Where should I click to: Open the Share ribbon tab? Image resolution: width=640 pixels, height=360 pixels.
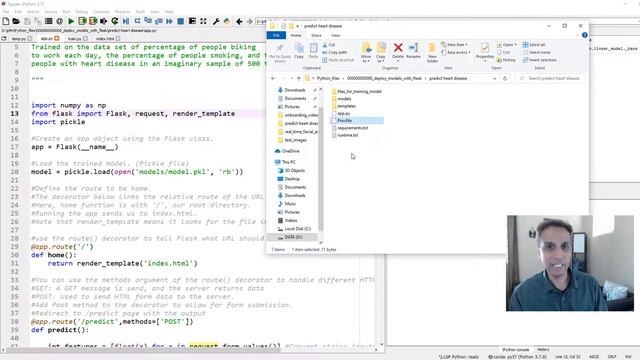click(316, 36)
